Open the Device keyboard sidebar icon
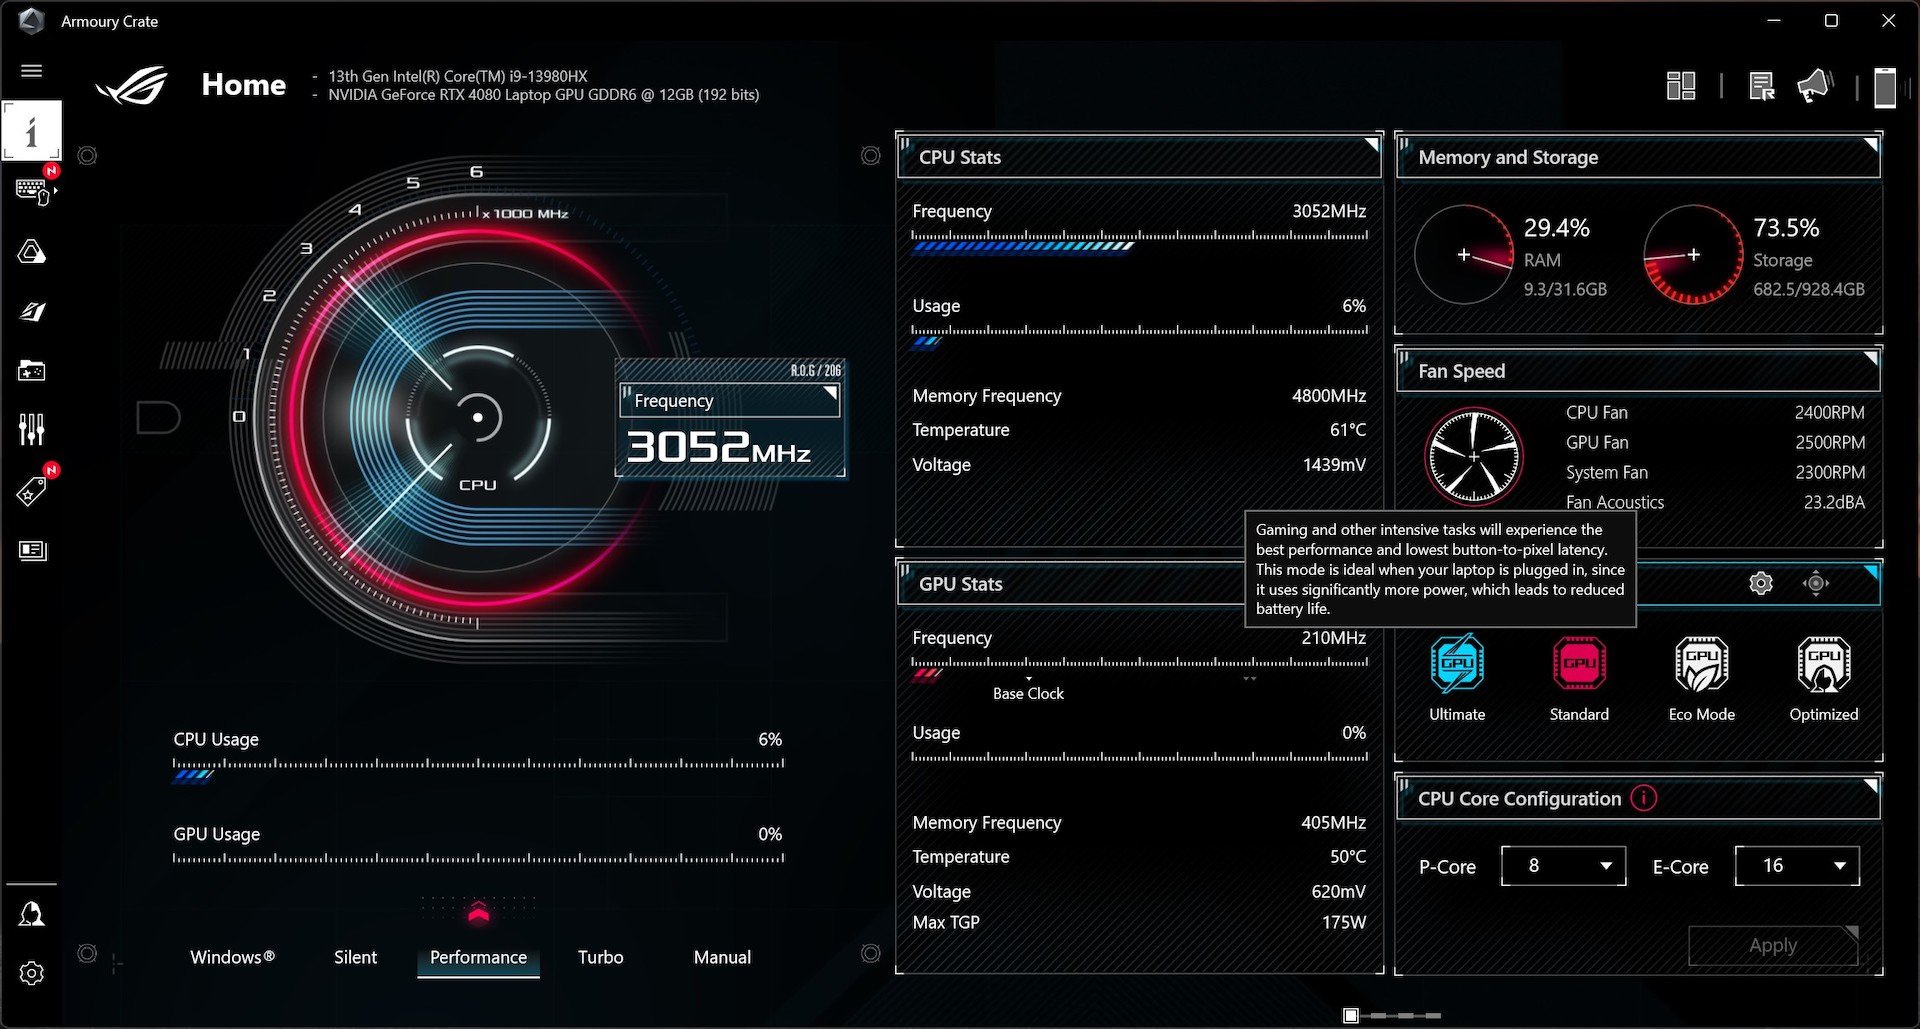 [x=32, y=190]
